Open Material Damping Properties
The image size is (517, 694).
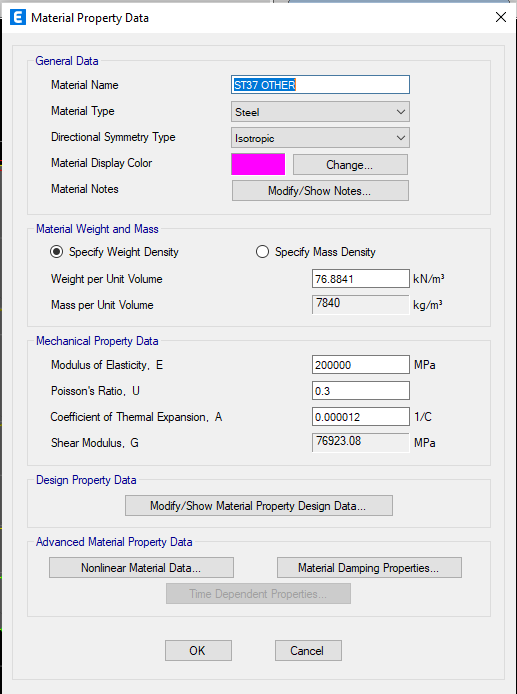click(x=369, y=567)
